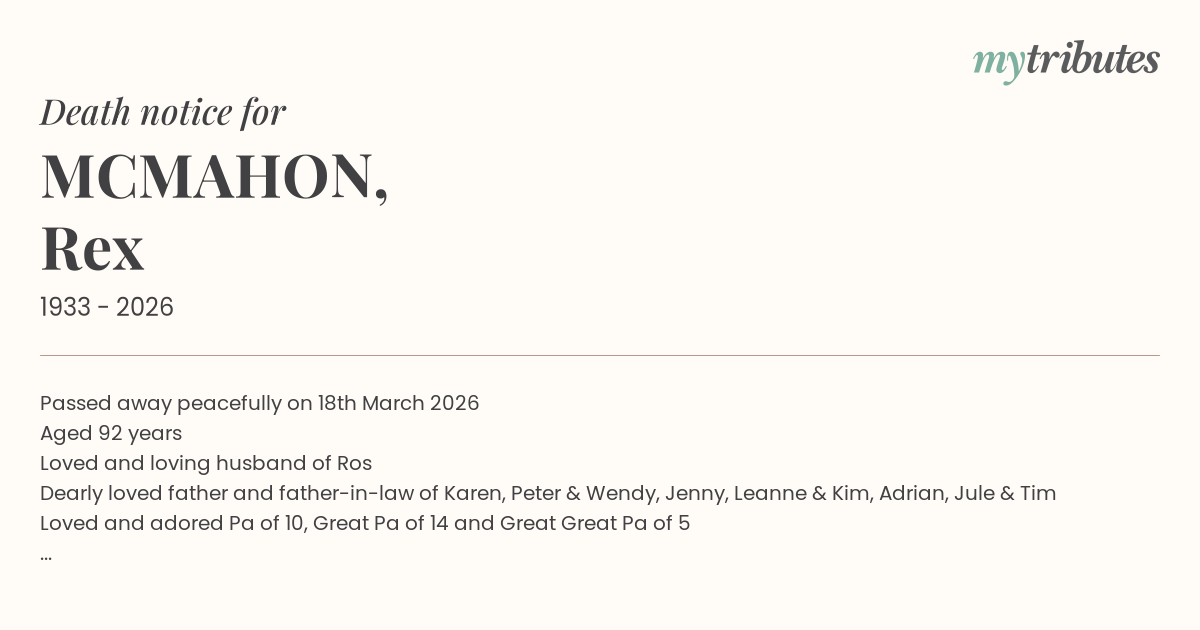Click the name Ros
The height and width of the screenshot is (630, 1200).
(354, 463)
